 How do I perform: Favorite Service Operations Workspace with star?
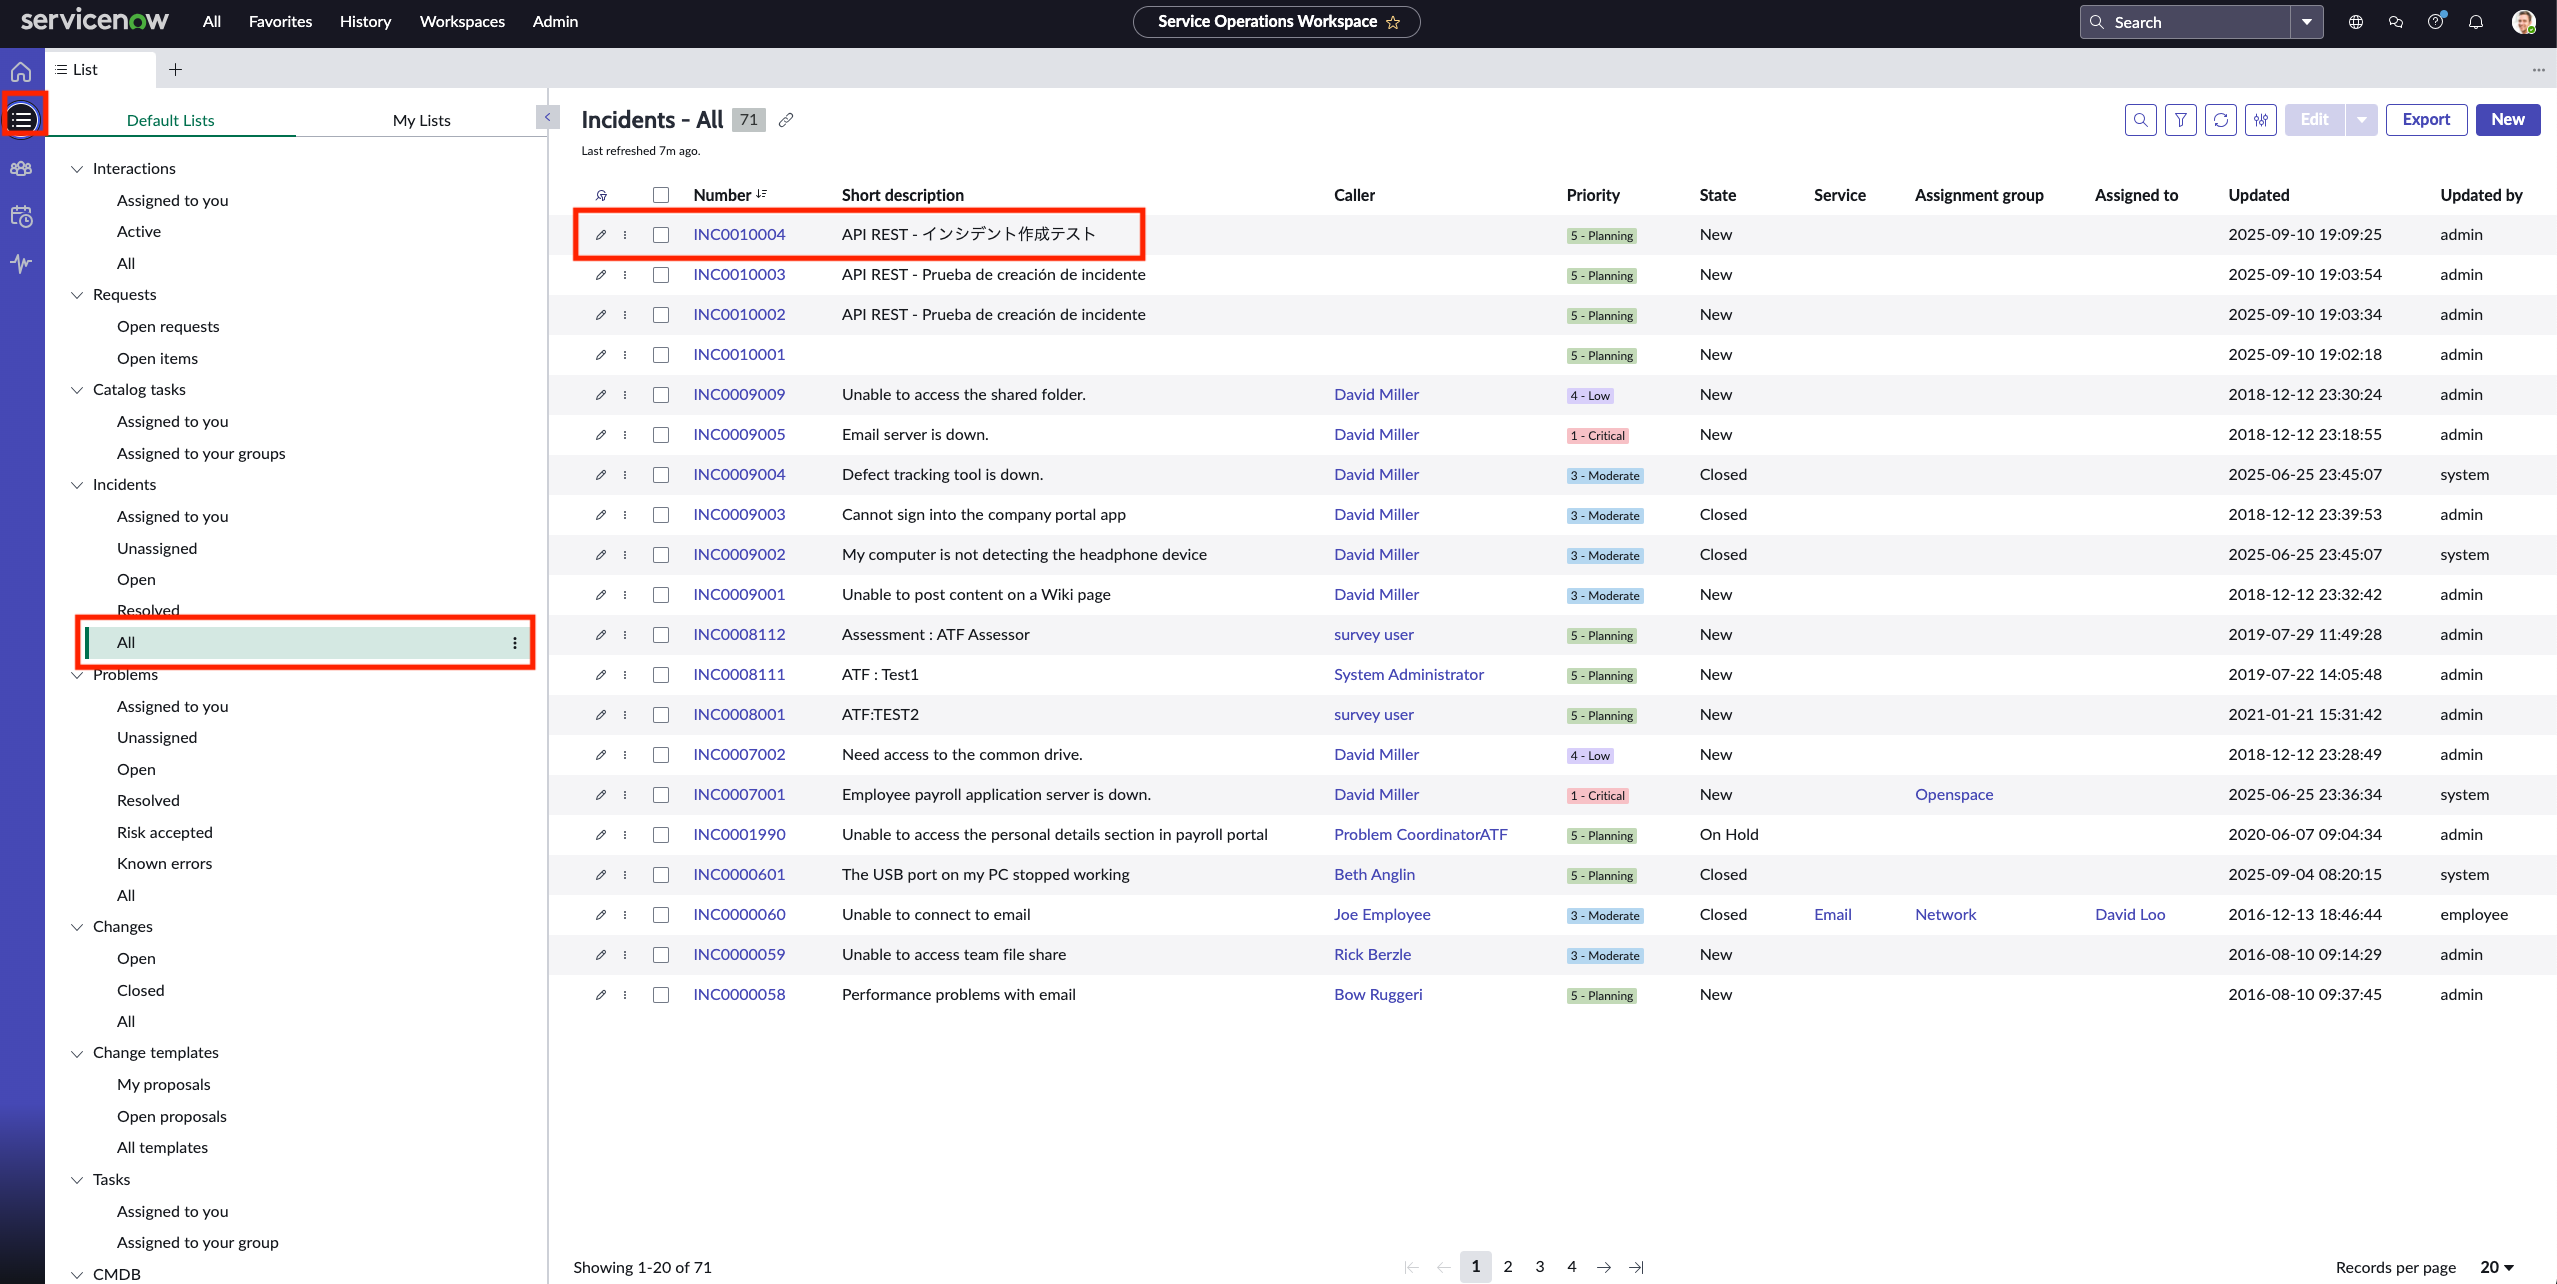click(1393, 22)
